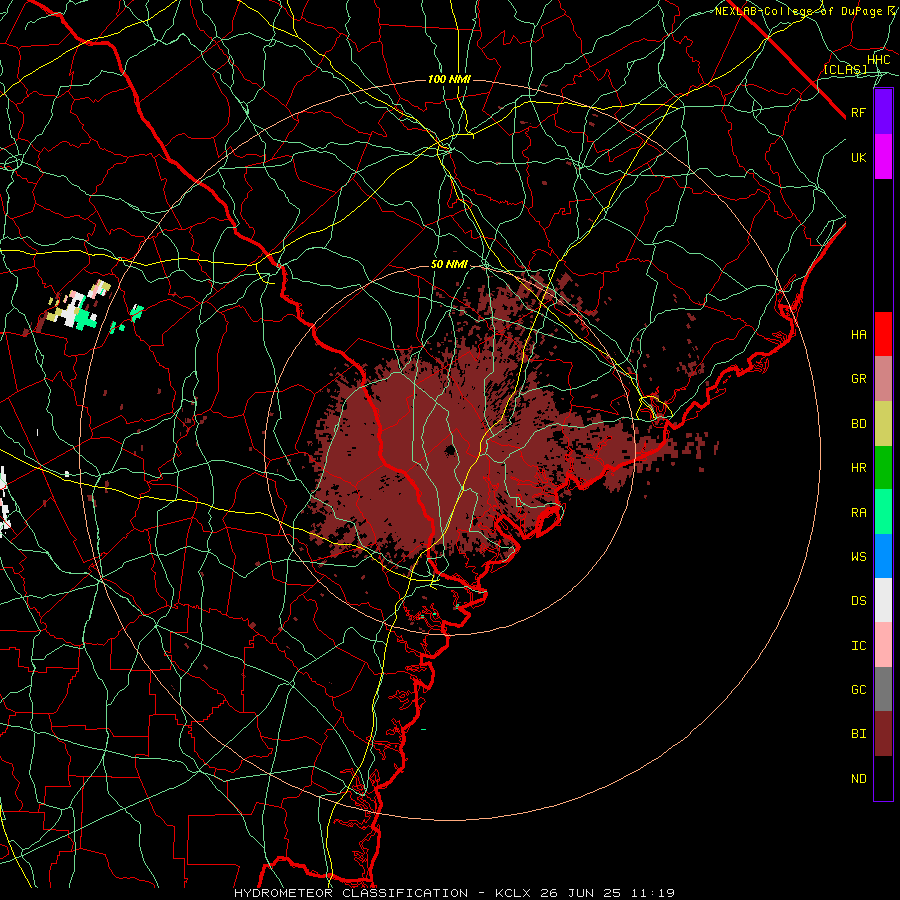
Task: Click the 100 NMI range ring label
Action: tap(449, 79)
